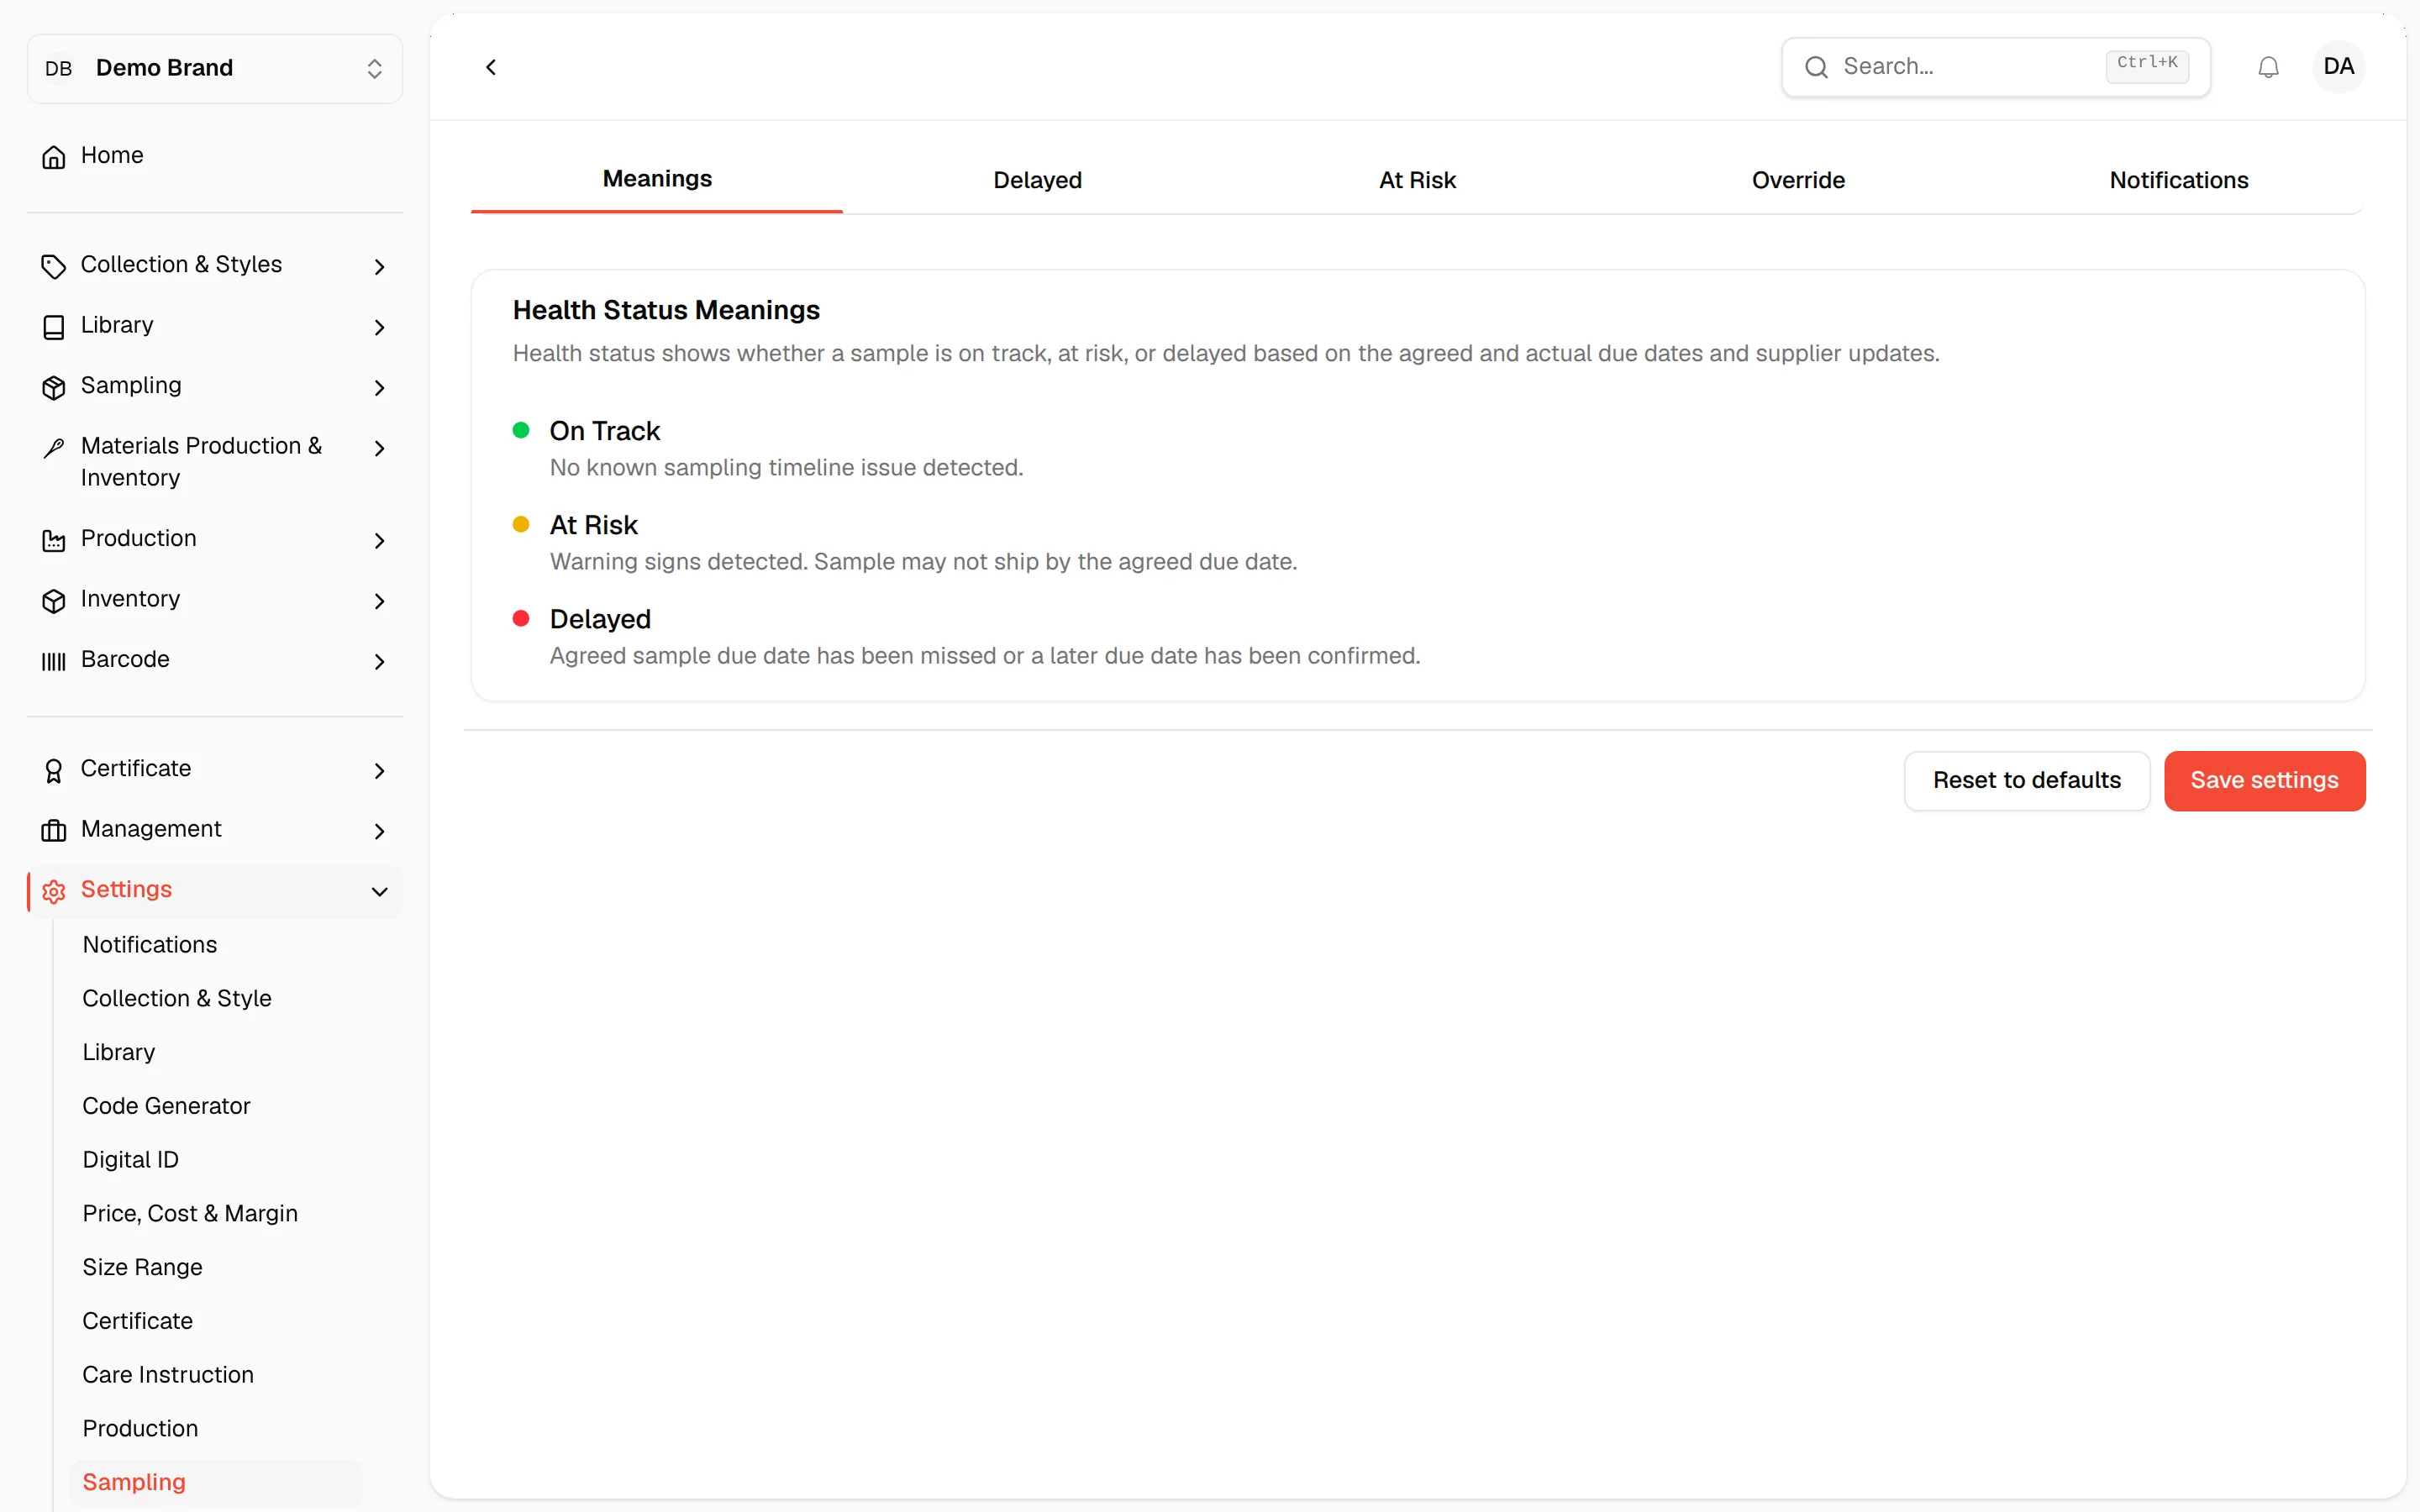Open Code Generator settings
2420x1512 pixels.
click(166, 1105)
